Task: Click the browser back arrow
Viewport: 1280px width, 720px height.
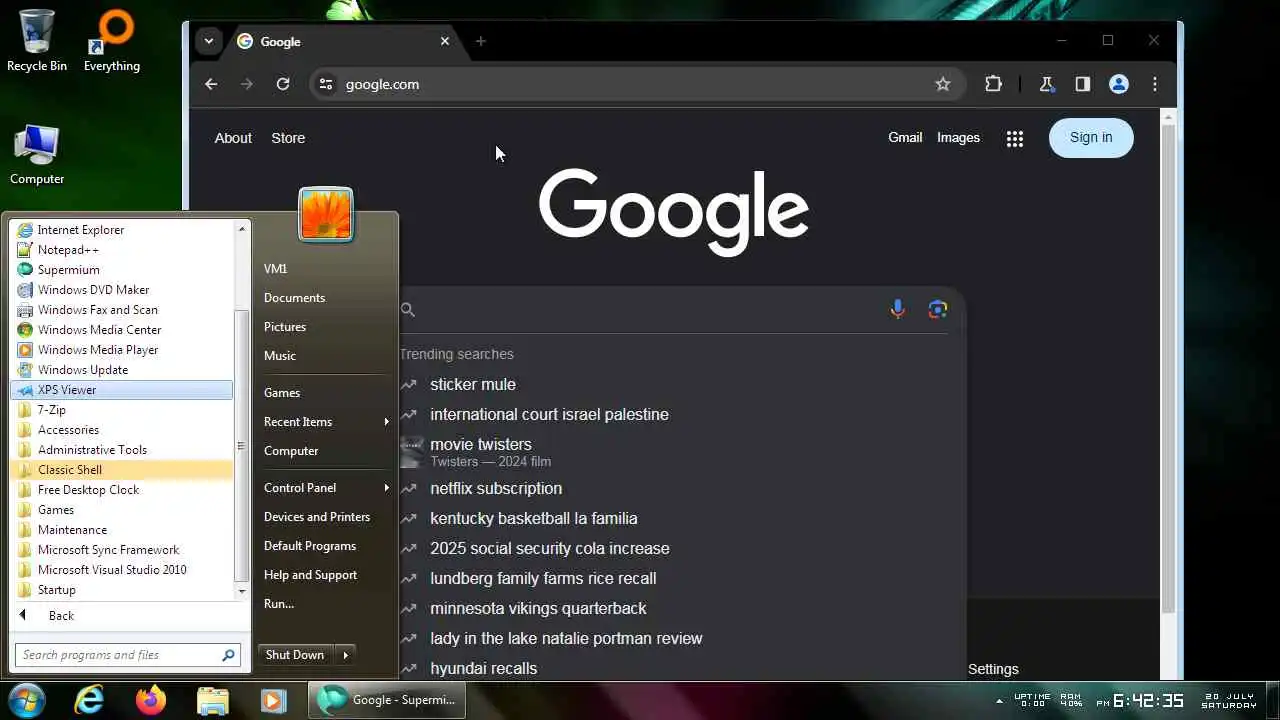Action: click(x=211, y=84)
